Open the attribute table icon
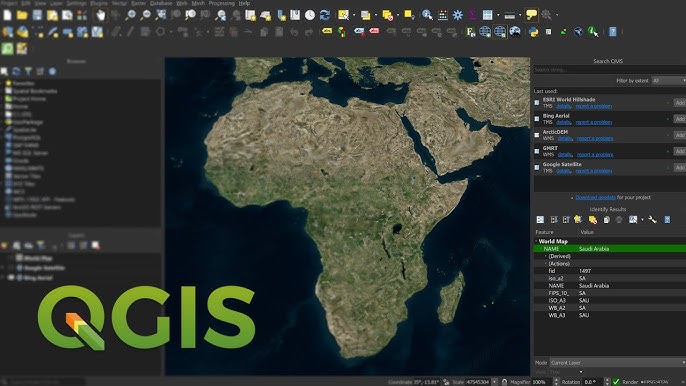 (x=487, y=15)
